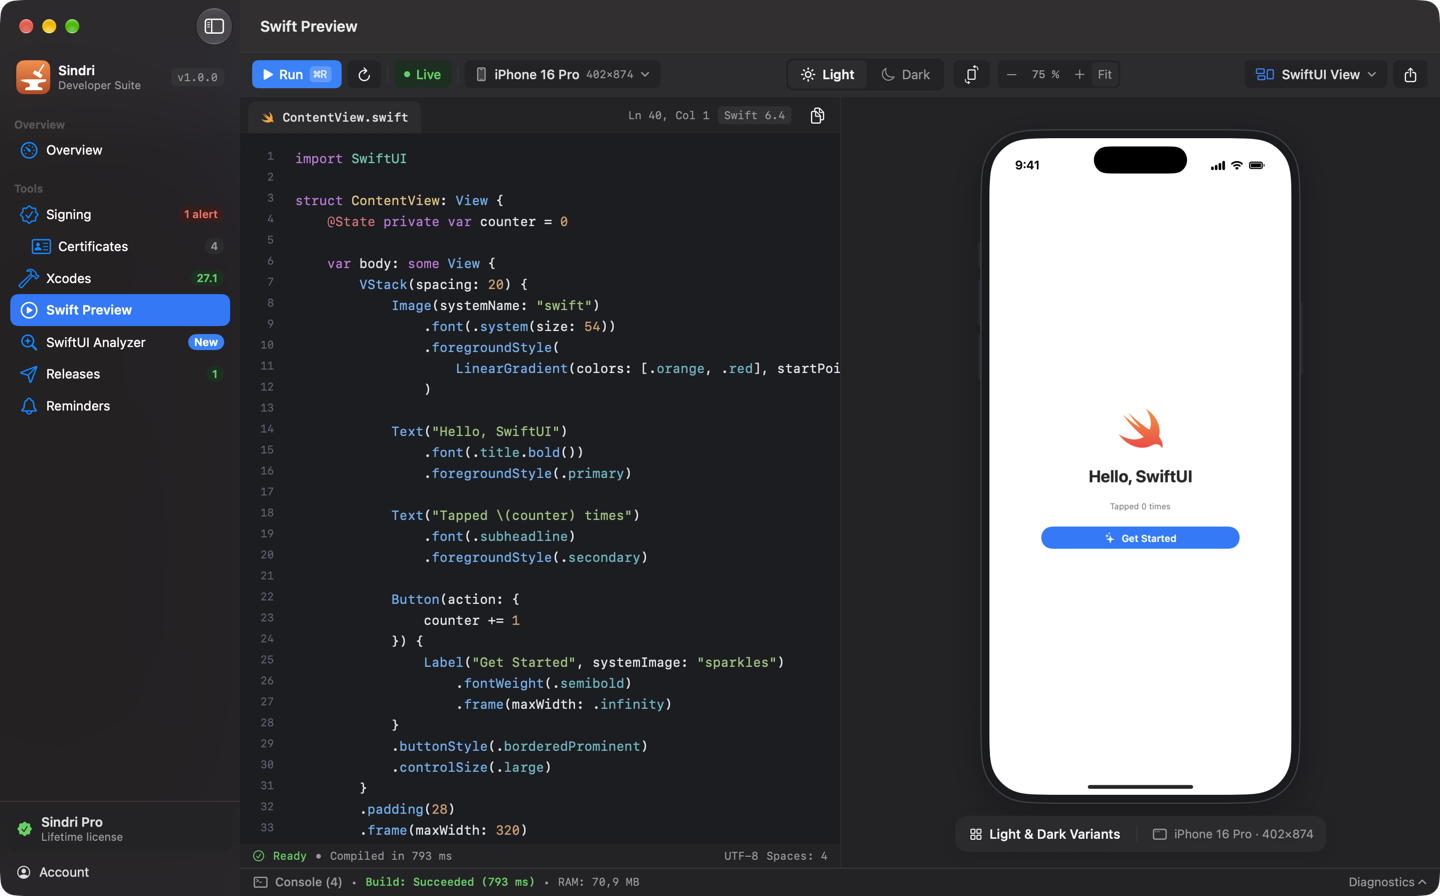Image resolution: width=1440 pixels, height=896 pixels.
Task: Click the Build: Succeeded status text
Action: [x=450, y=882]
